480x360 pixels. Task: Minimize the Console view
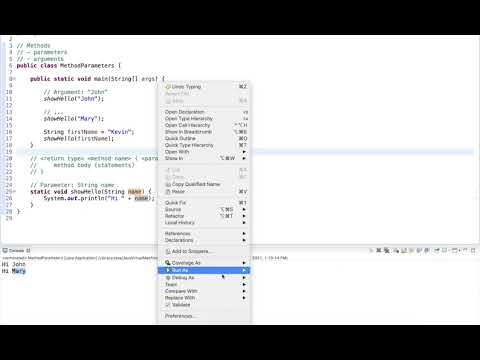pyautogui.click(x=466, y=250)
